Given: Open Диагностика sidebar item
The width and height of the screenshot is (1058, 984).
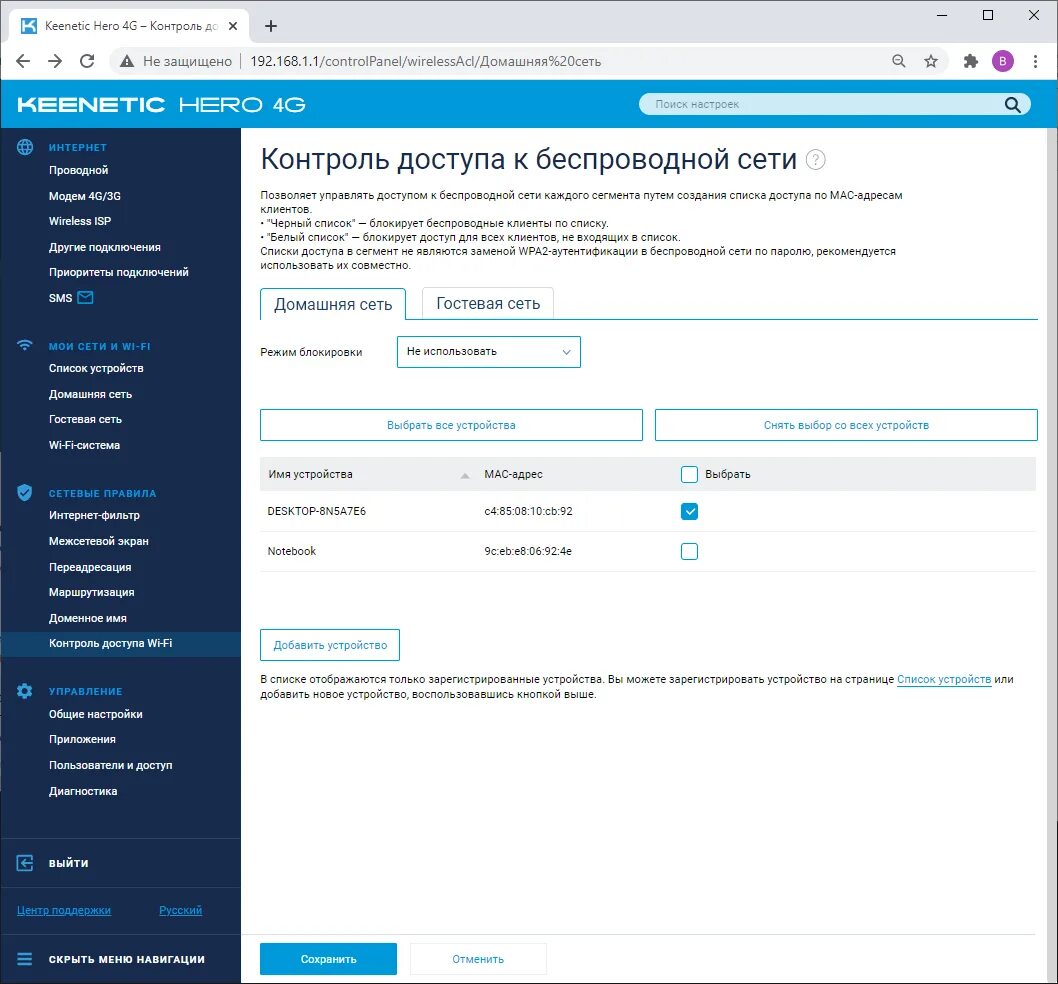Looking at the screenshot, I should tap(82, 791).
